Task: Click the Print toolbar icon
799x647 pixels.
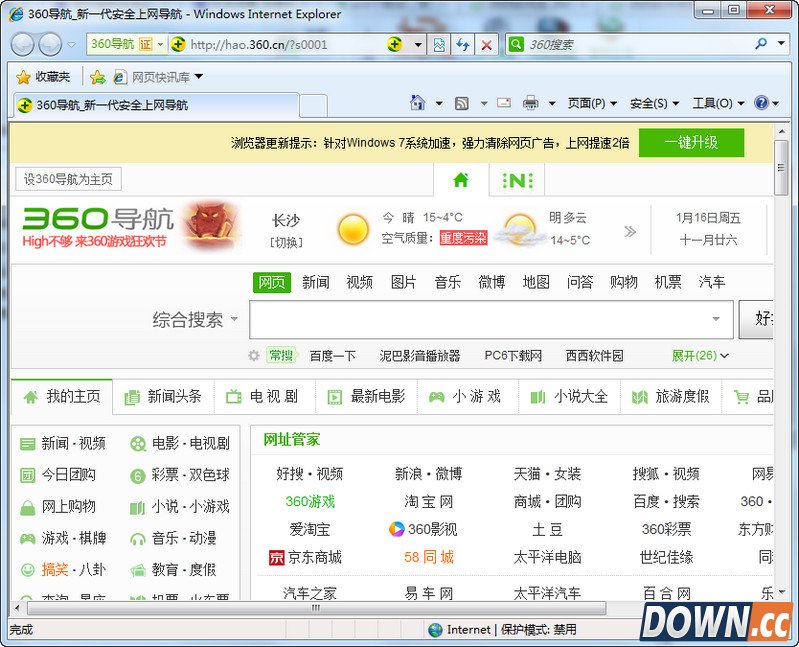Action: 530,103
